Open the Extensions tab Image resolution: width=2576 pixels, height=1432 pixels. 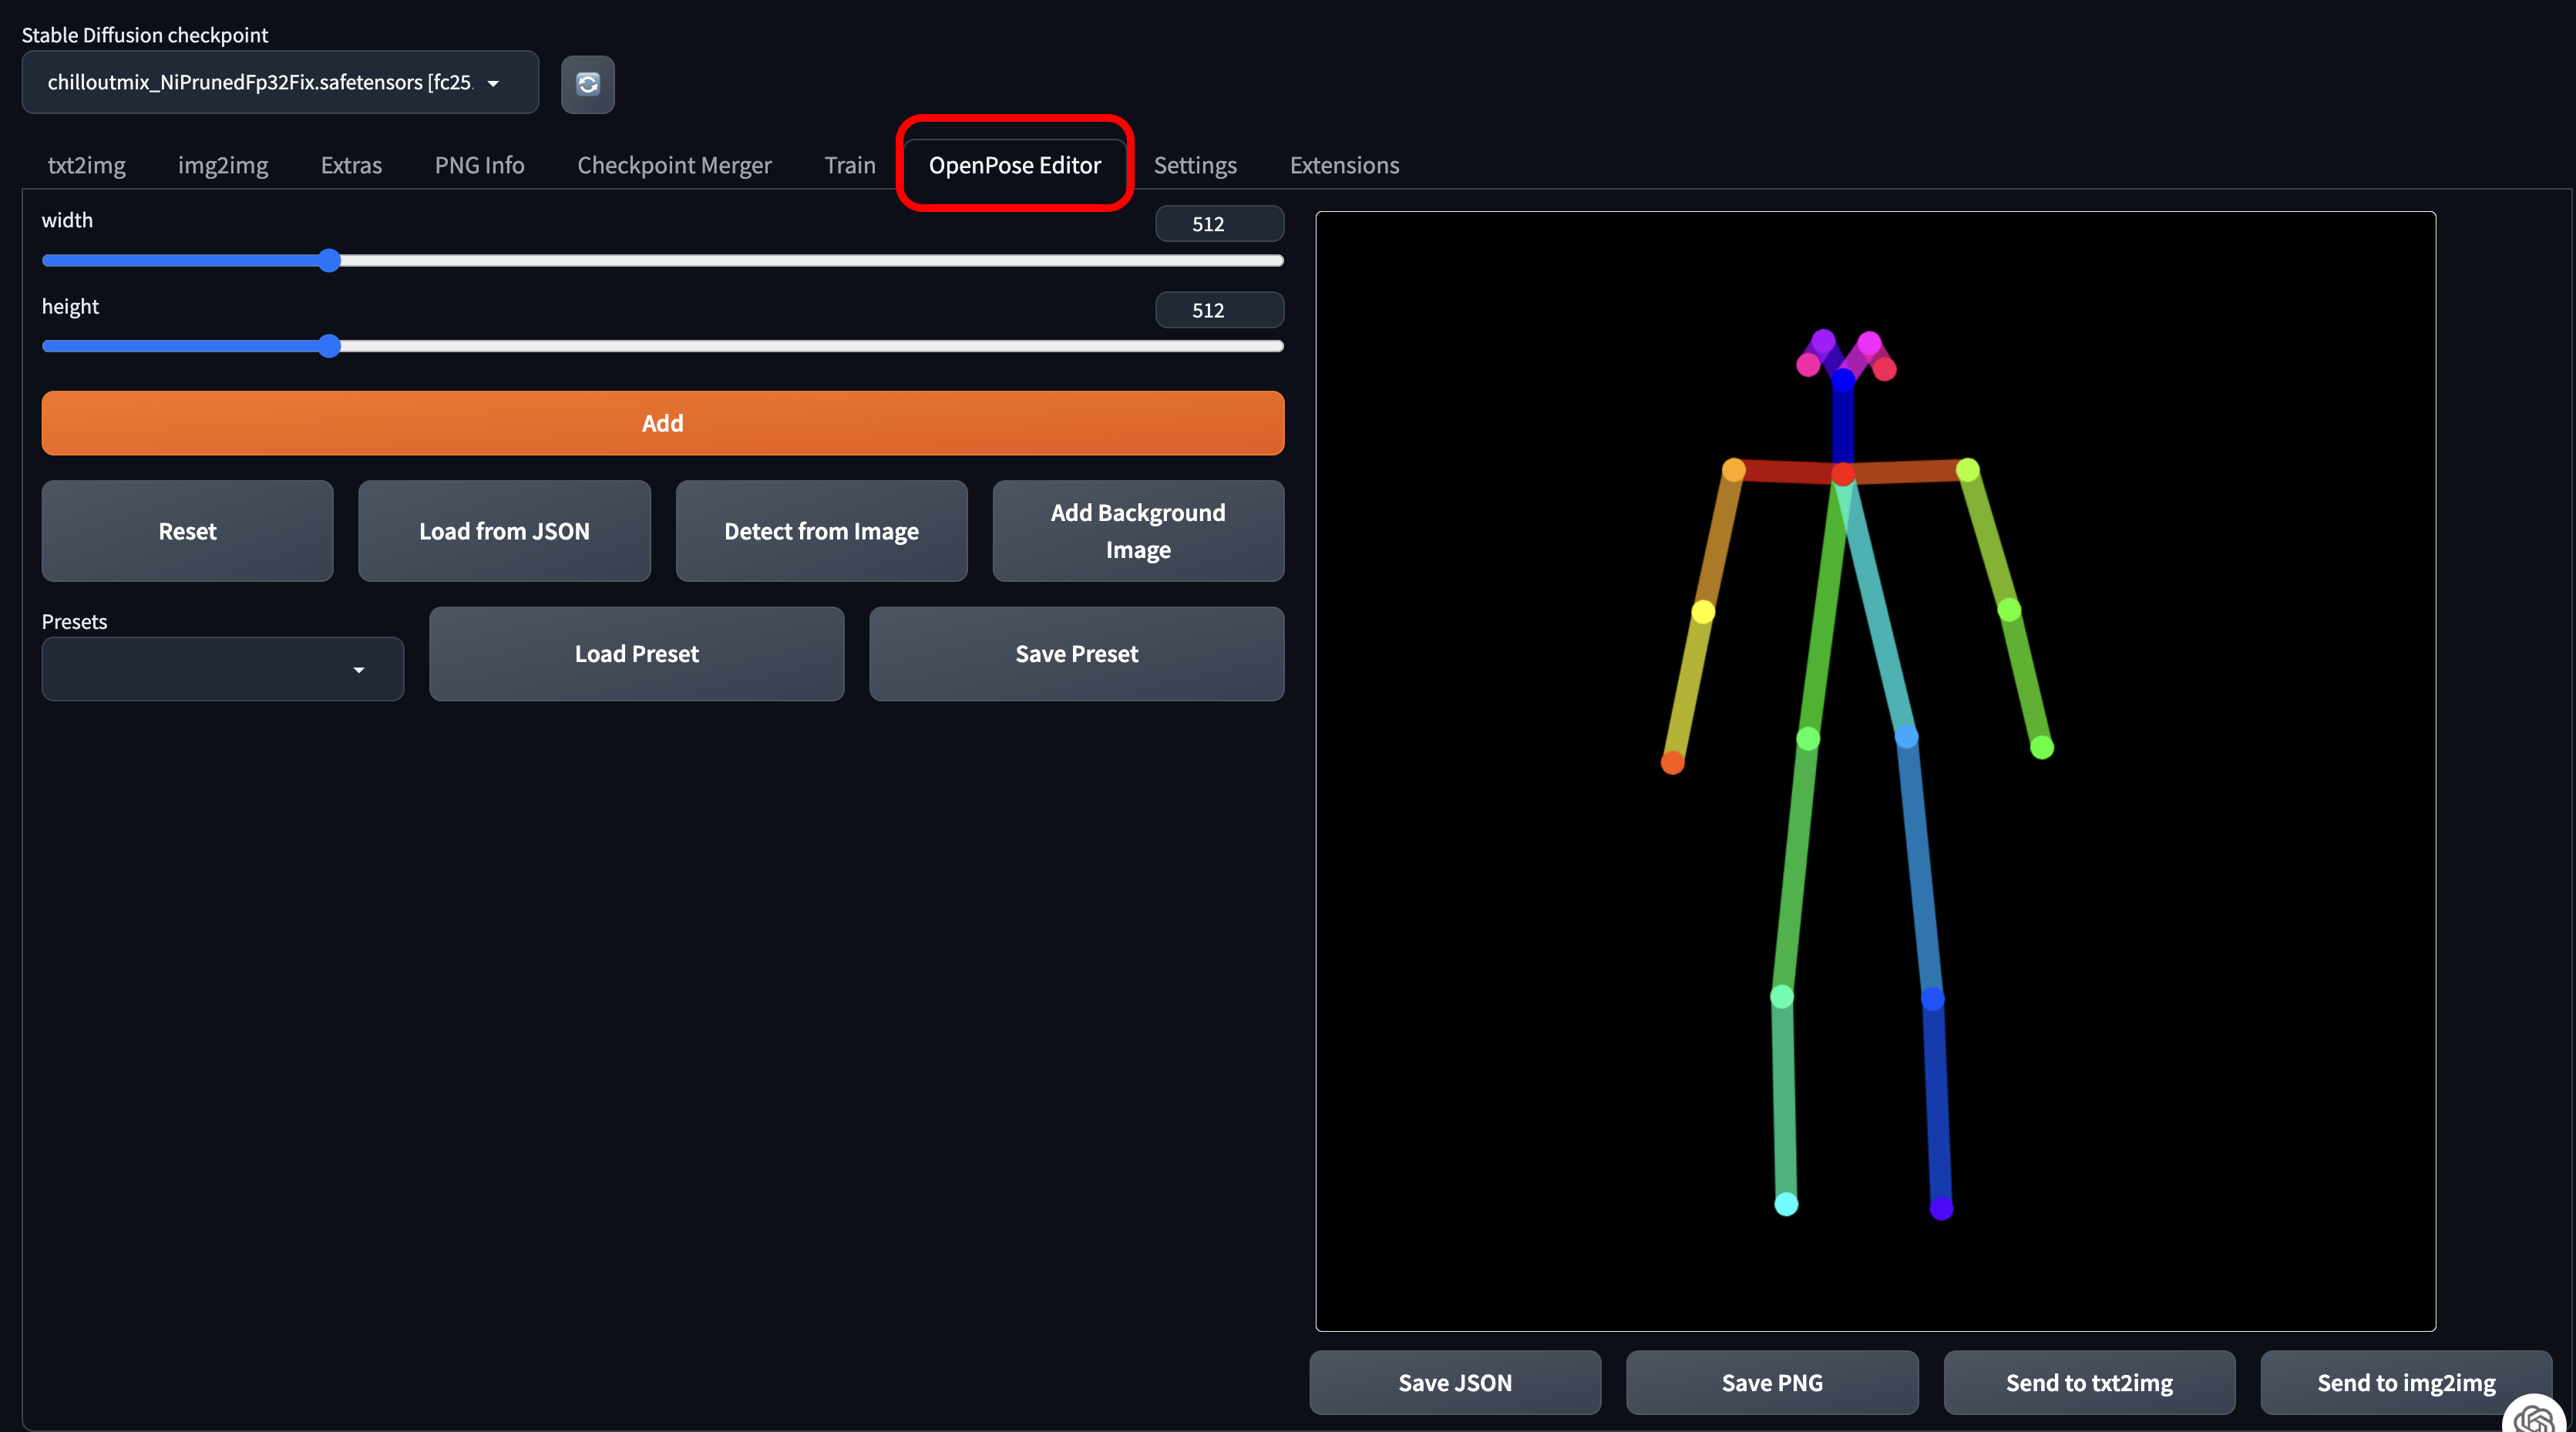pos(1344,165)
